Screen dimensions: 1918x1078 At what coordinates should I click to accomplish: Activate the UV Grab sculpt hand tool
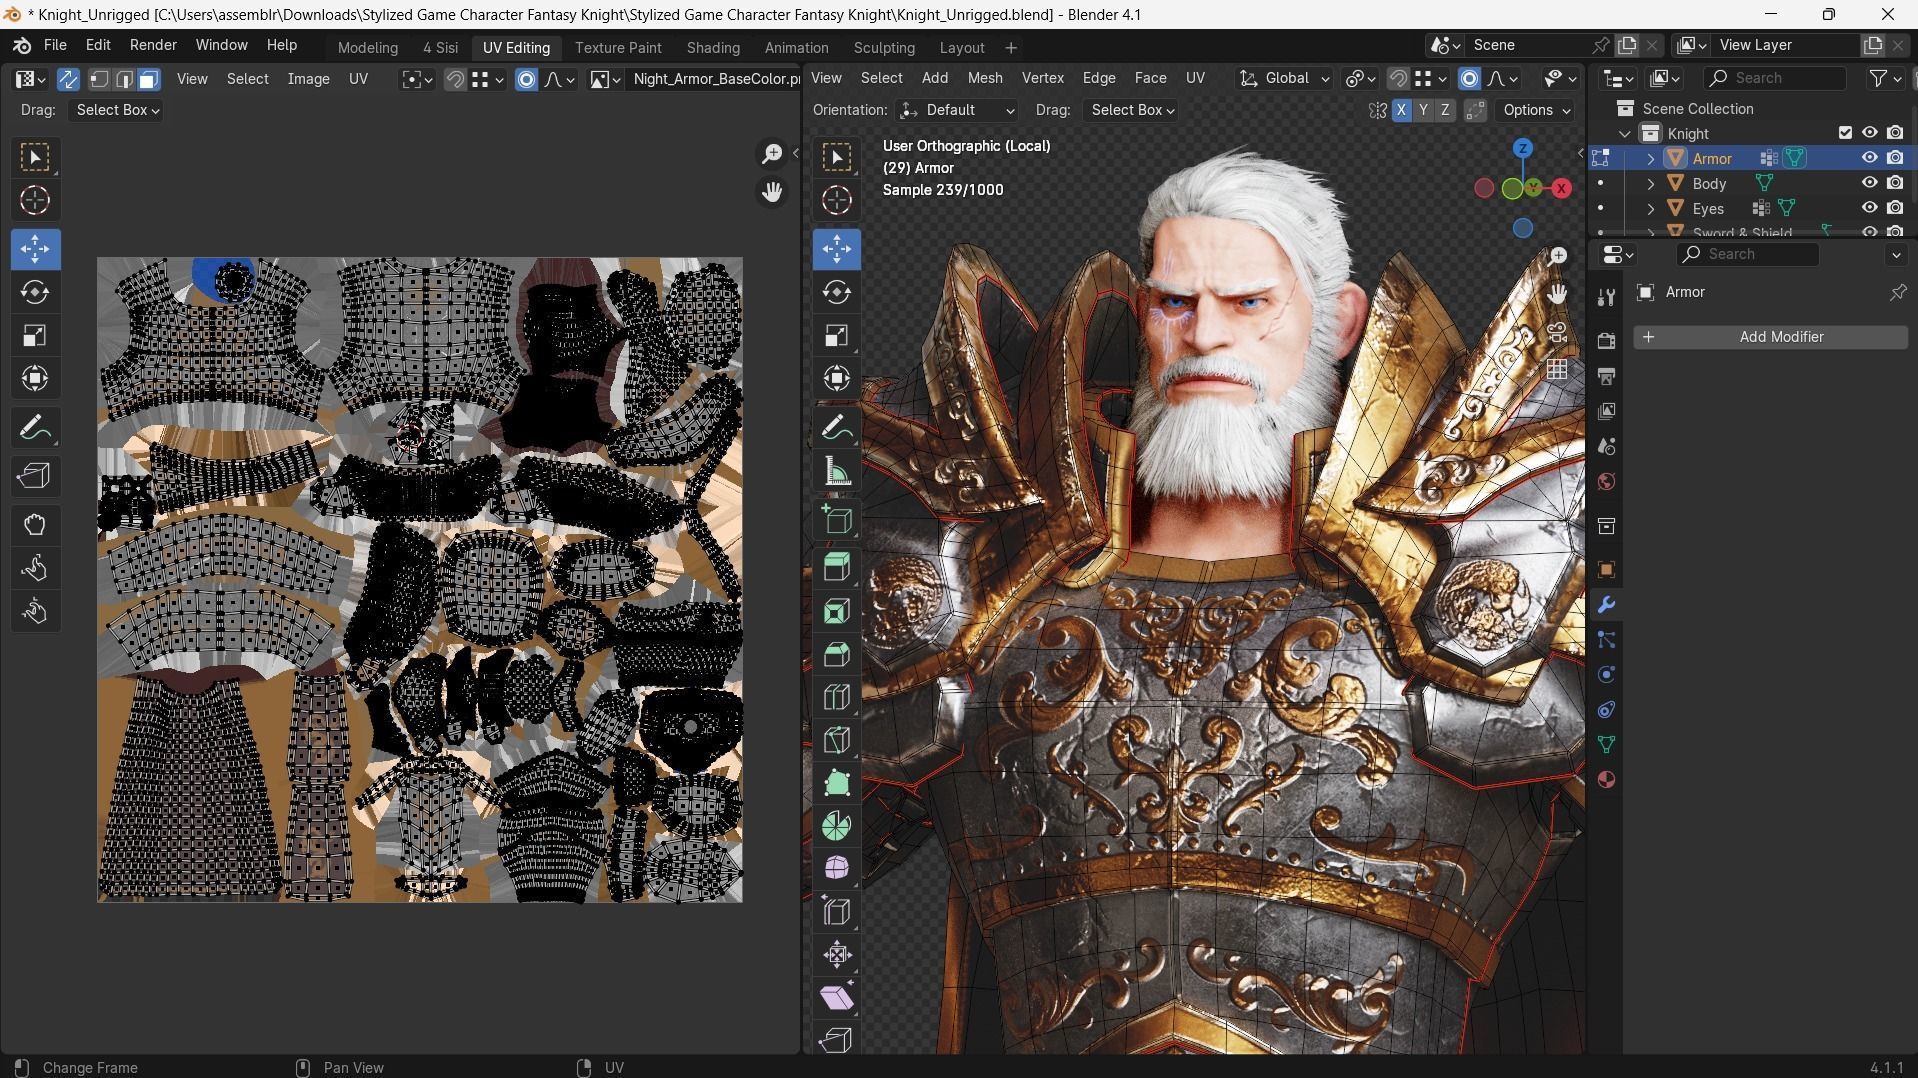(x=35, y=525)
